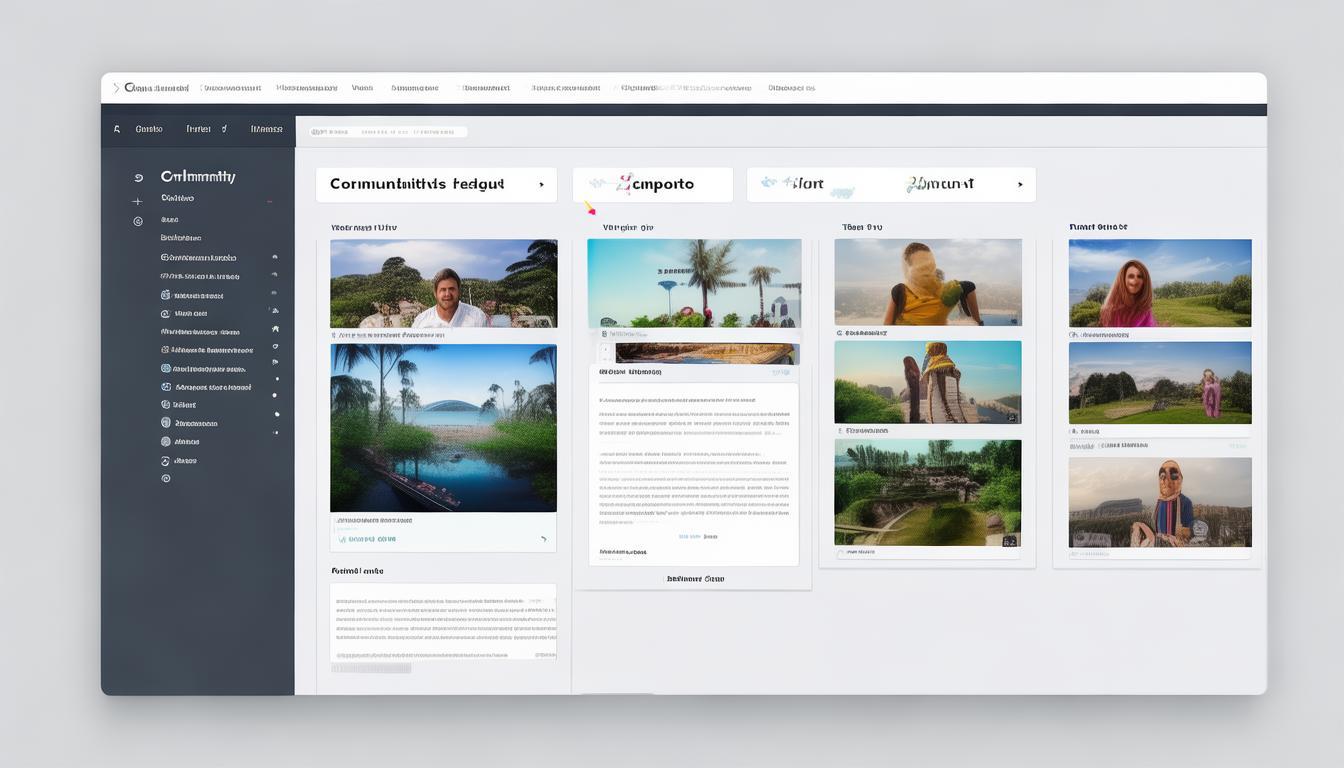This screenshot has width=1344, height=768.
Task: Click the plus icon in the sidebar
Action: pyautogui.click(x=138, y=202)
